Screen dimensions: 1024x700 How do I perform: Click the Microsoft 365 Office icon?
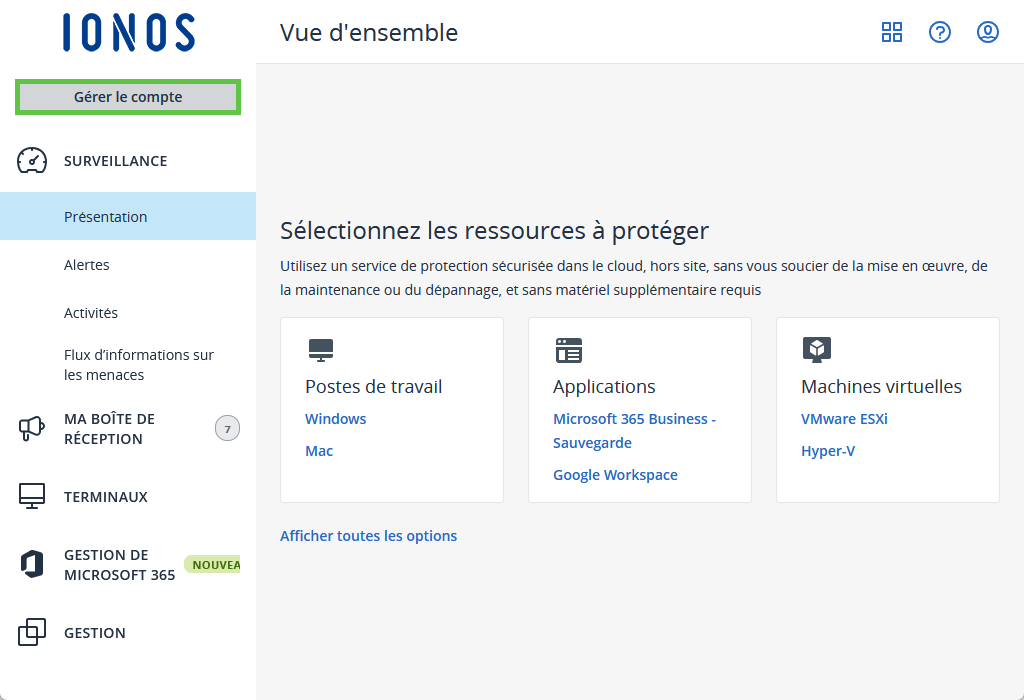click(x=32, y=565)
